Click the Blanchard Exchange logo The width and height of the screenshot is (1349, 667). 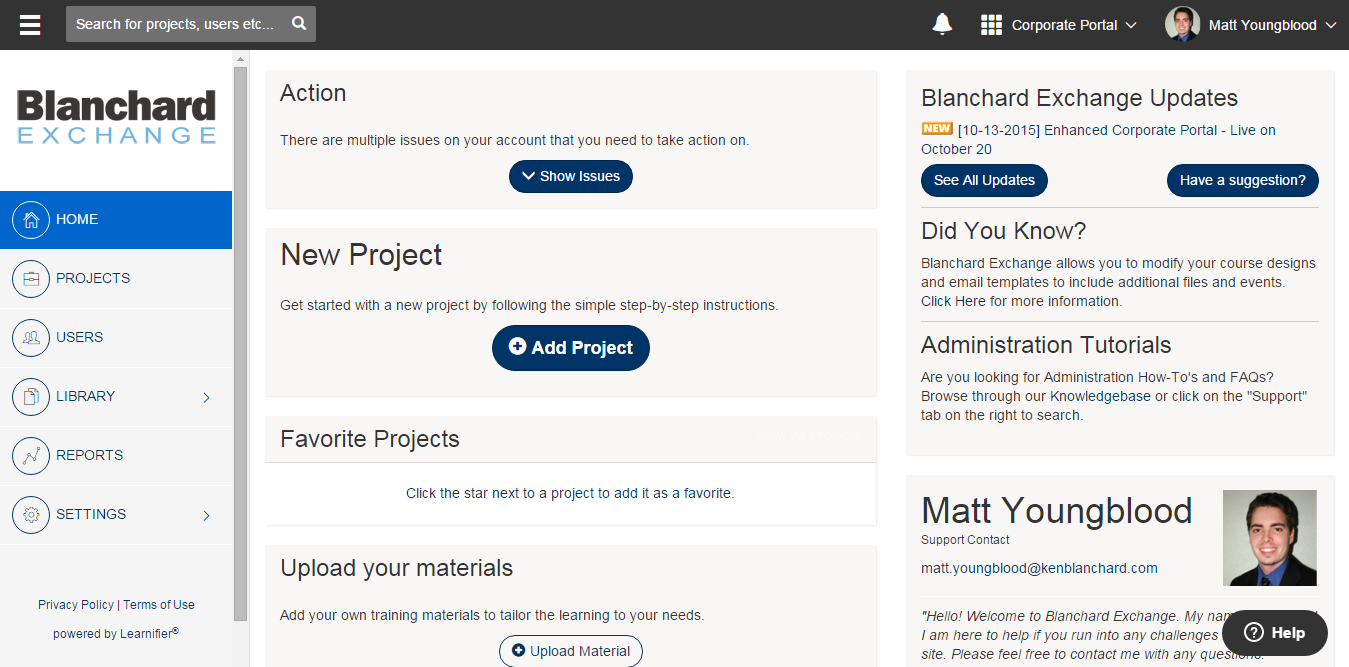(x=116, y=117)
